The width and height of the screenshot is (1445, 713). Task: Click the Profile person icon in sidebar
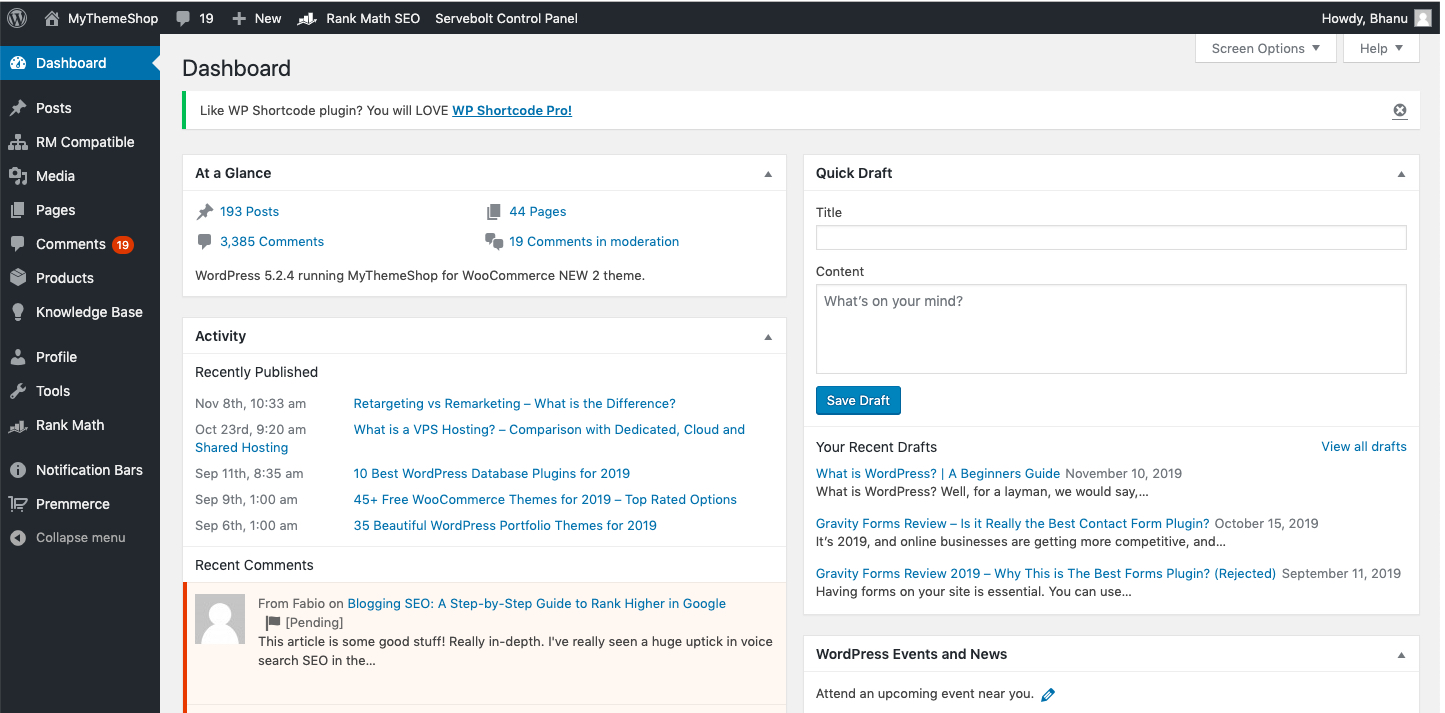[x=18, y=357]
